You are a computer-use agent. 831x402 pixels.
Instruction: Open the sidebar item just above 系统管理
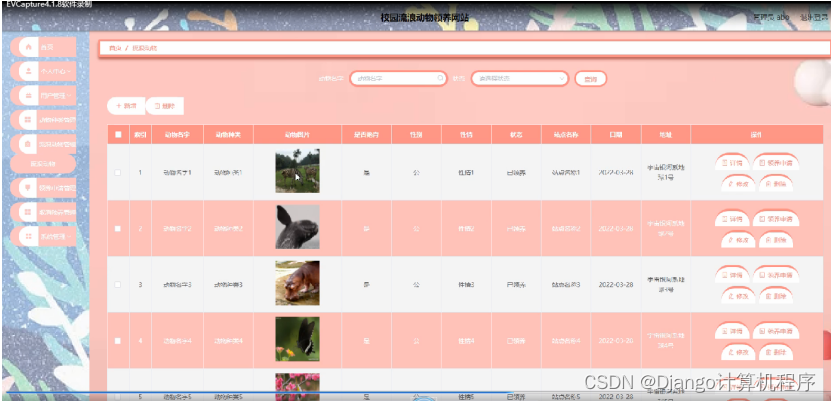click(43, 212)
